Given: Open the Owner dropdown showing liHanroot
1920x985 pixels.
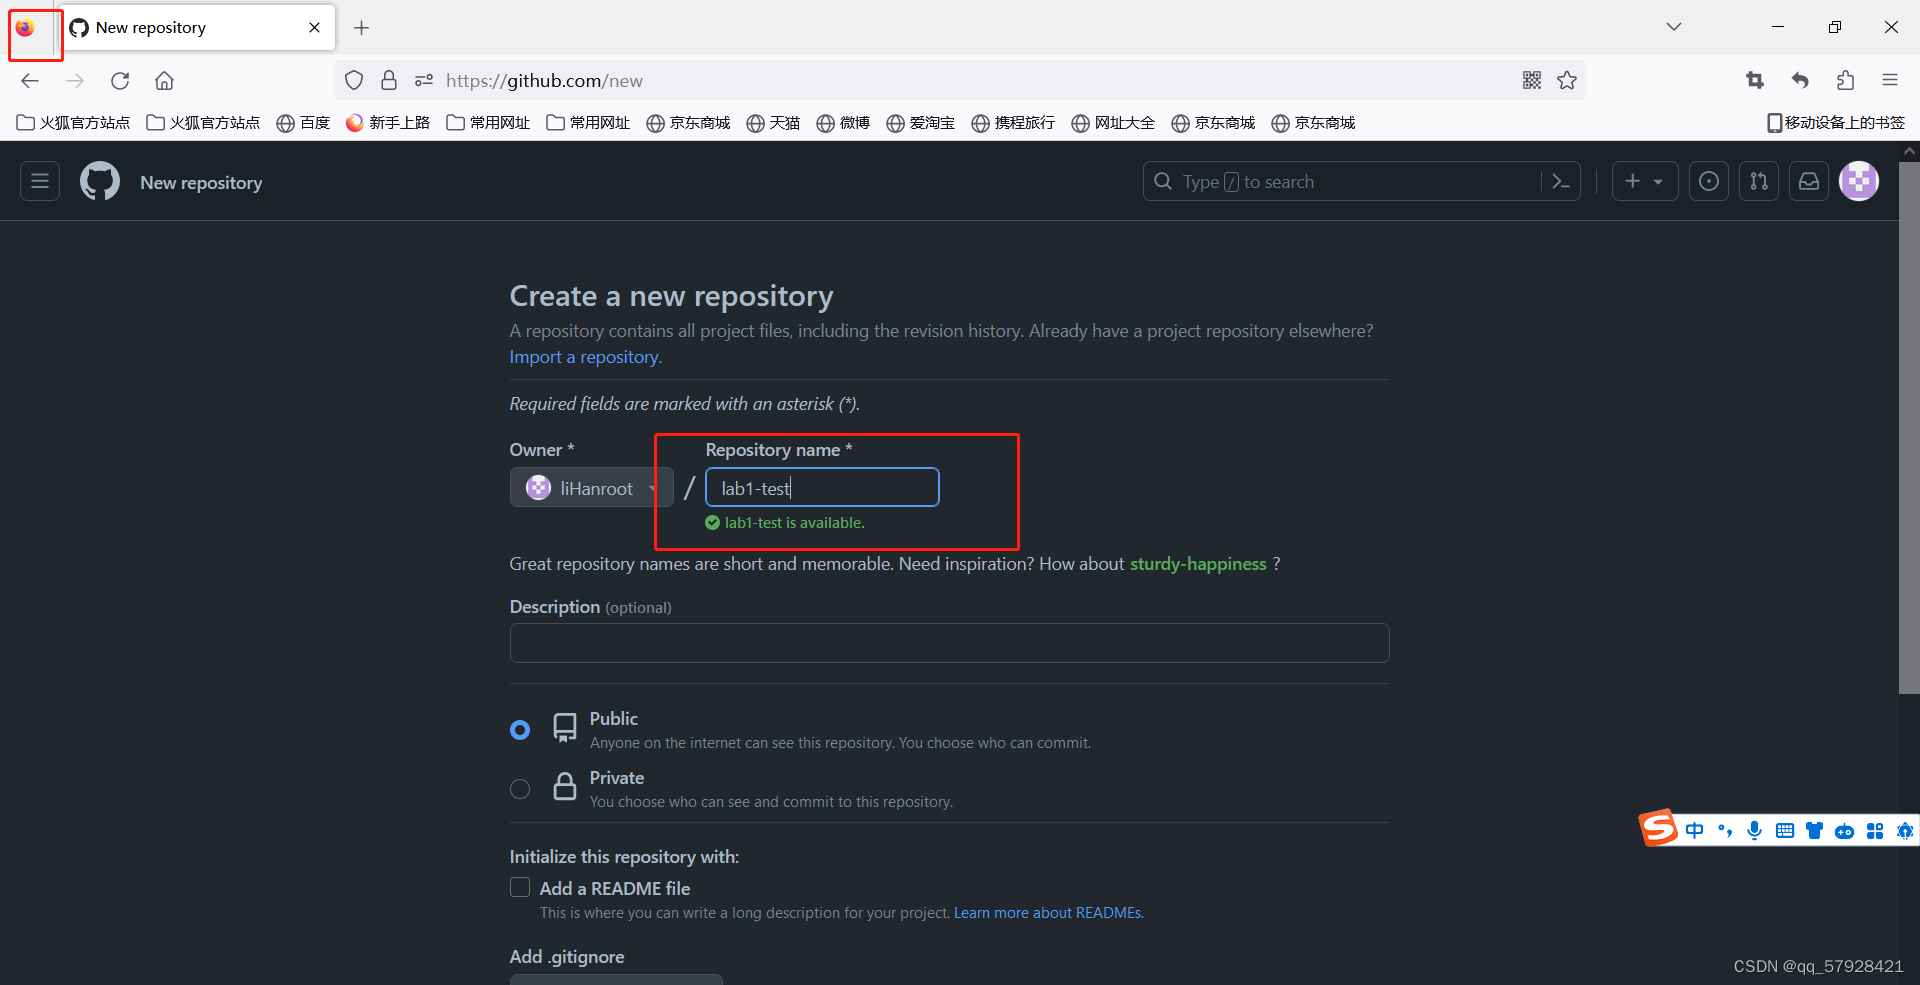Looking at the screenshot, I should point(591,488).
